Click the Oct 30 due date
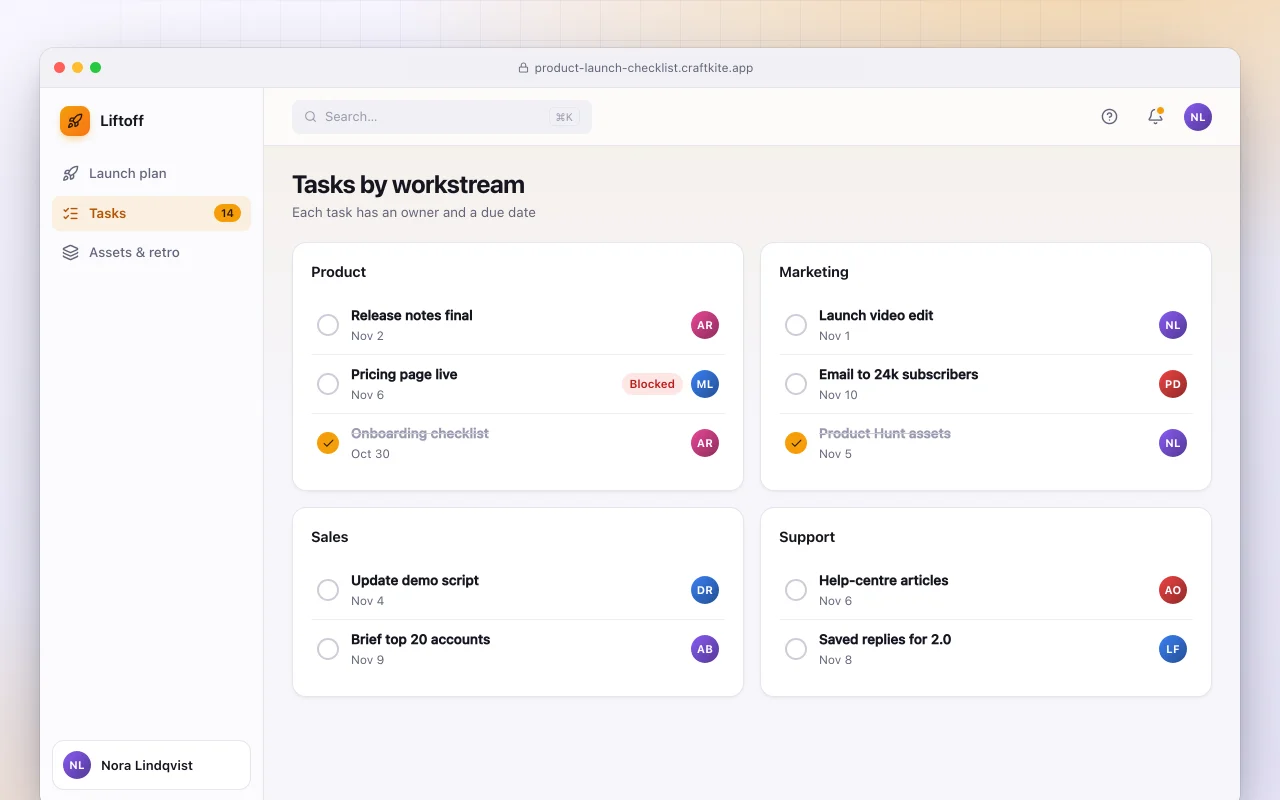Screen dimensions: 1280x800 (370, 454)
